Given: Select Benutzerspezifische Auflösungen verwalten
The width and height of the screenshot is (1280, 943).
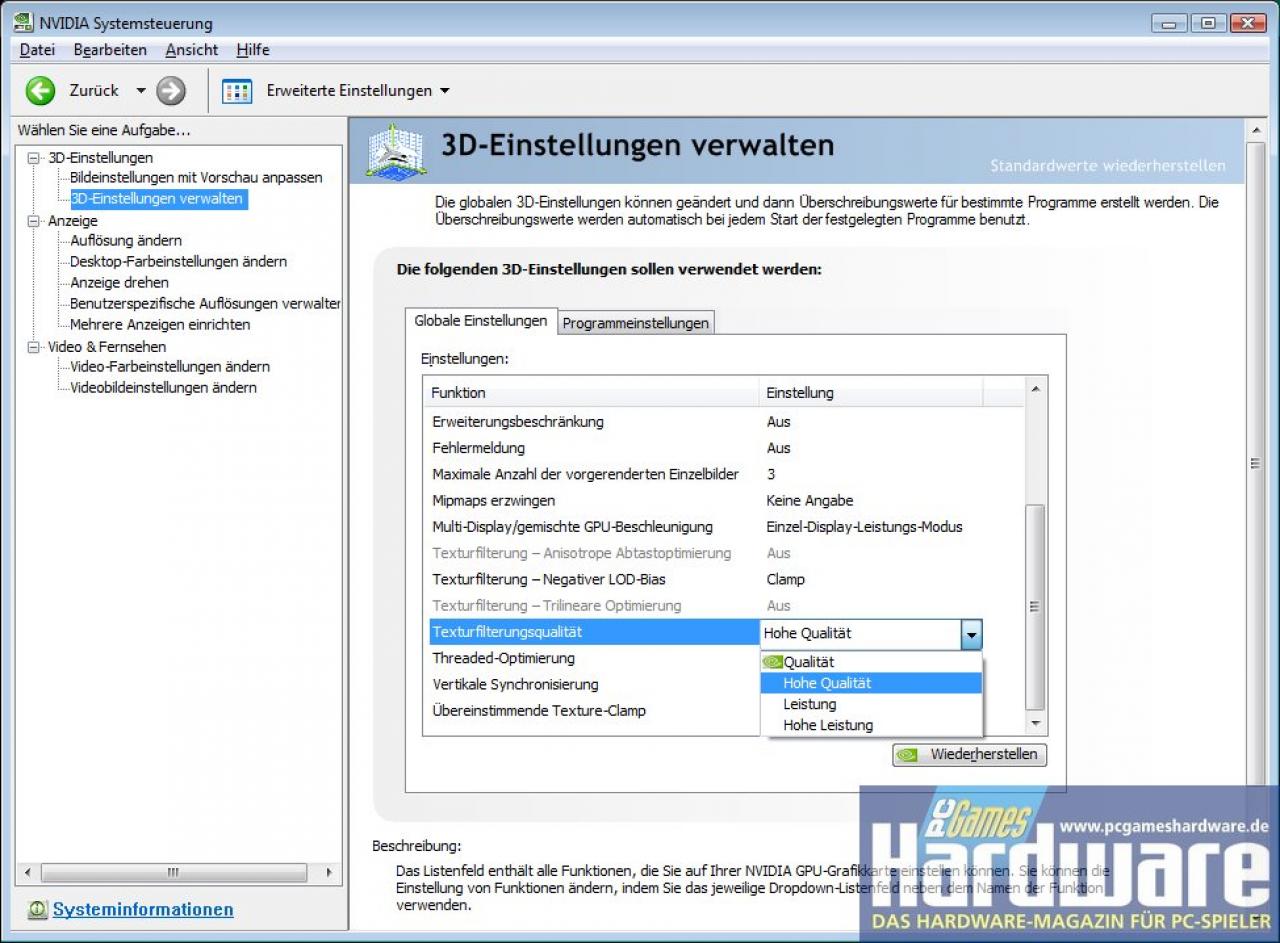Looking at the screenshot, I should [x=205, y=304].
